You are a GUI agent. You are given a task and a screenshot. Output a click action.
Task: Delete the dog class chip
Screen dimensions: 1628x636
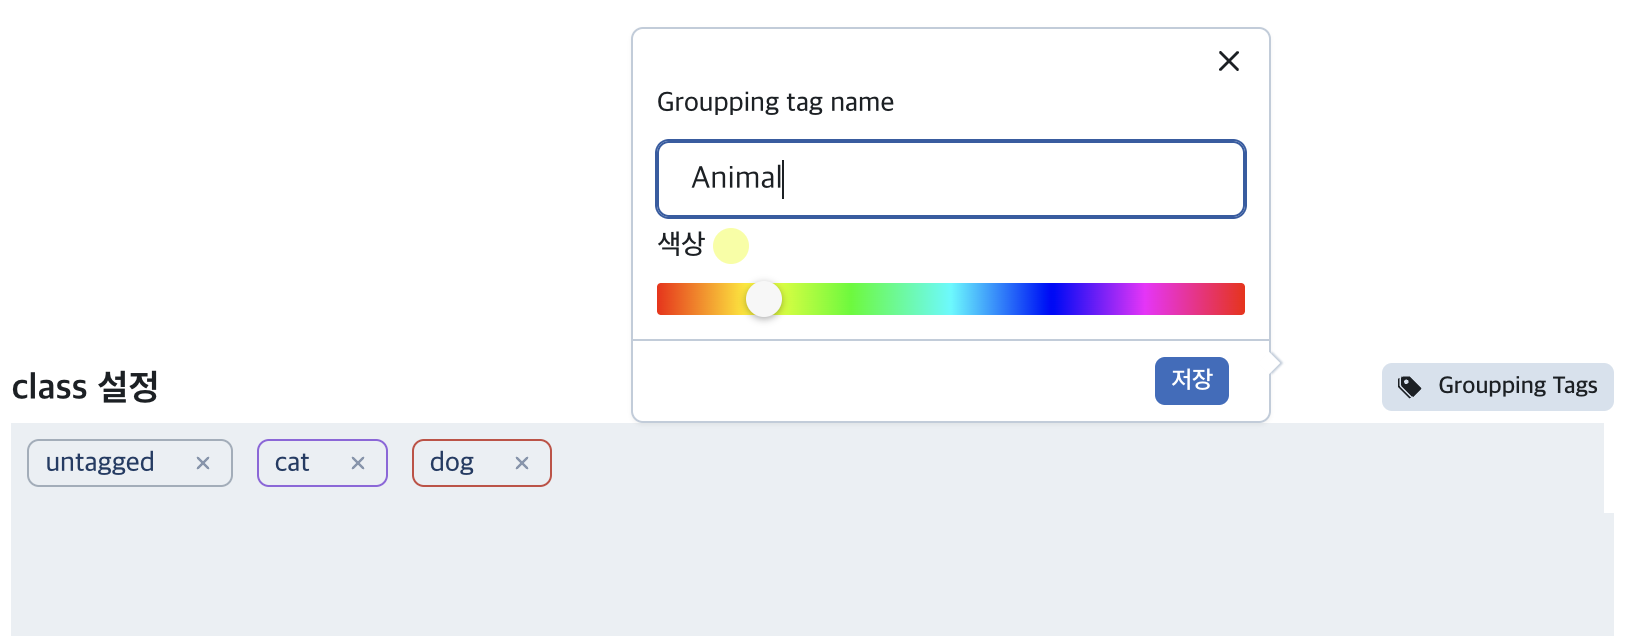[522, 463]
